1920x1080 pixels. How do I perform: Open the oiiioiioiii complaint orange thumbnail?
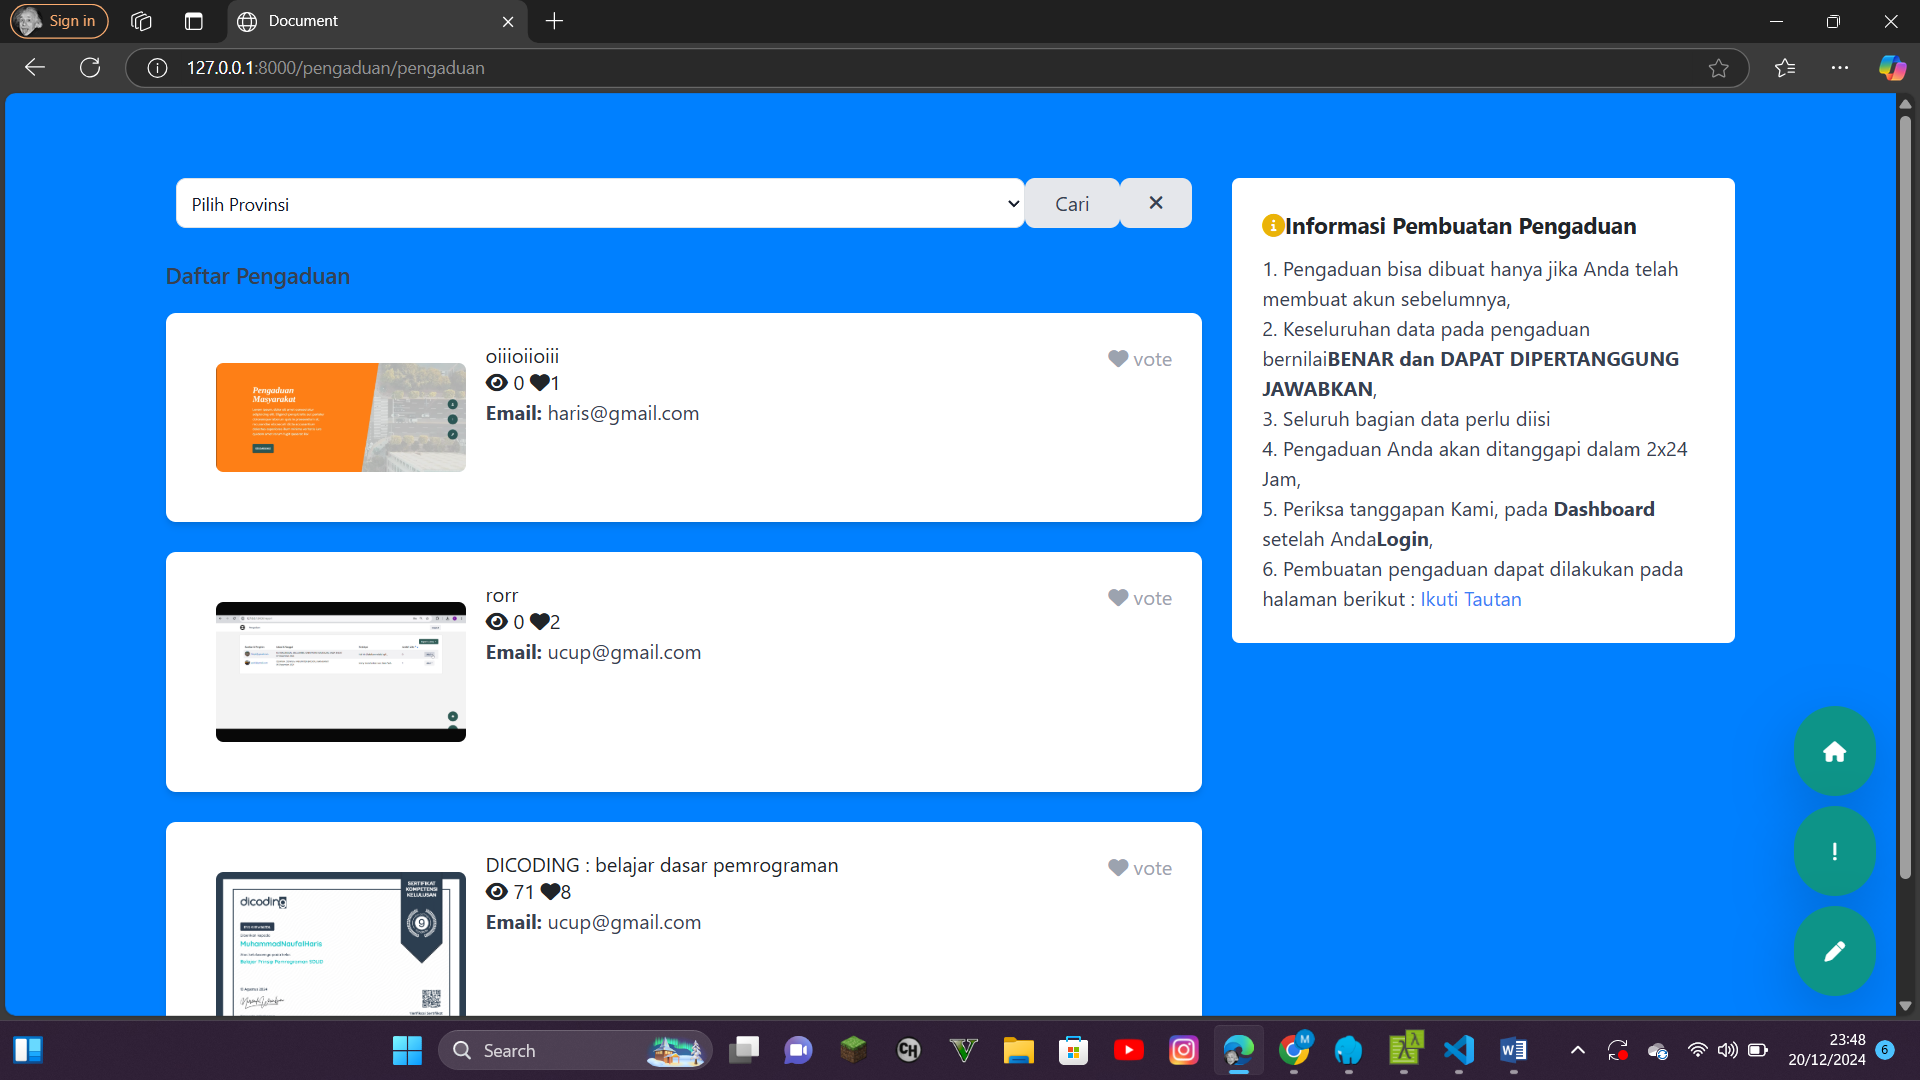point(340,417)
